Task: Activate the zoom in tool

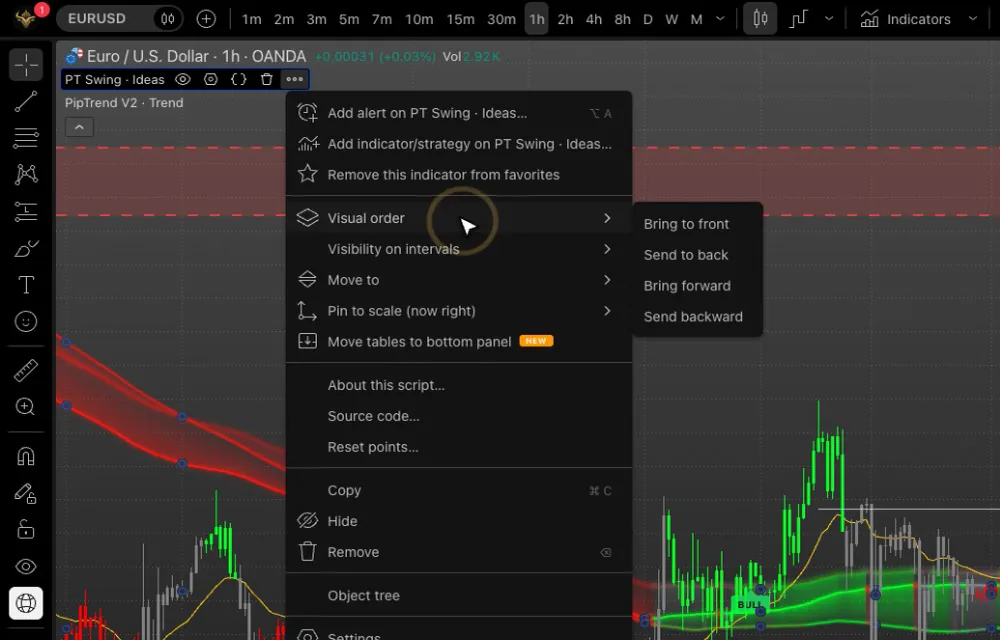Action: point(26,407)
